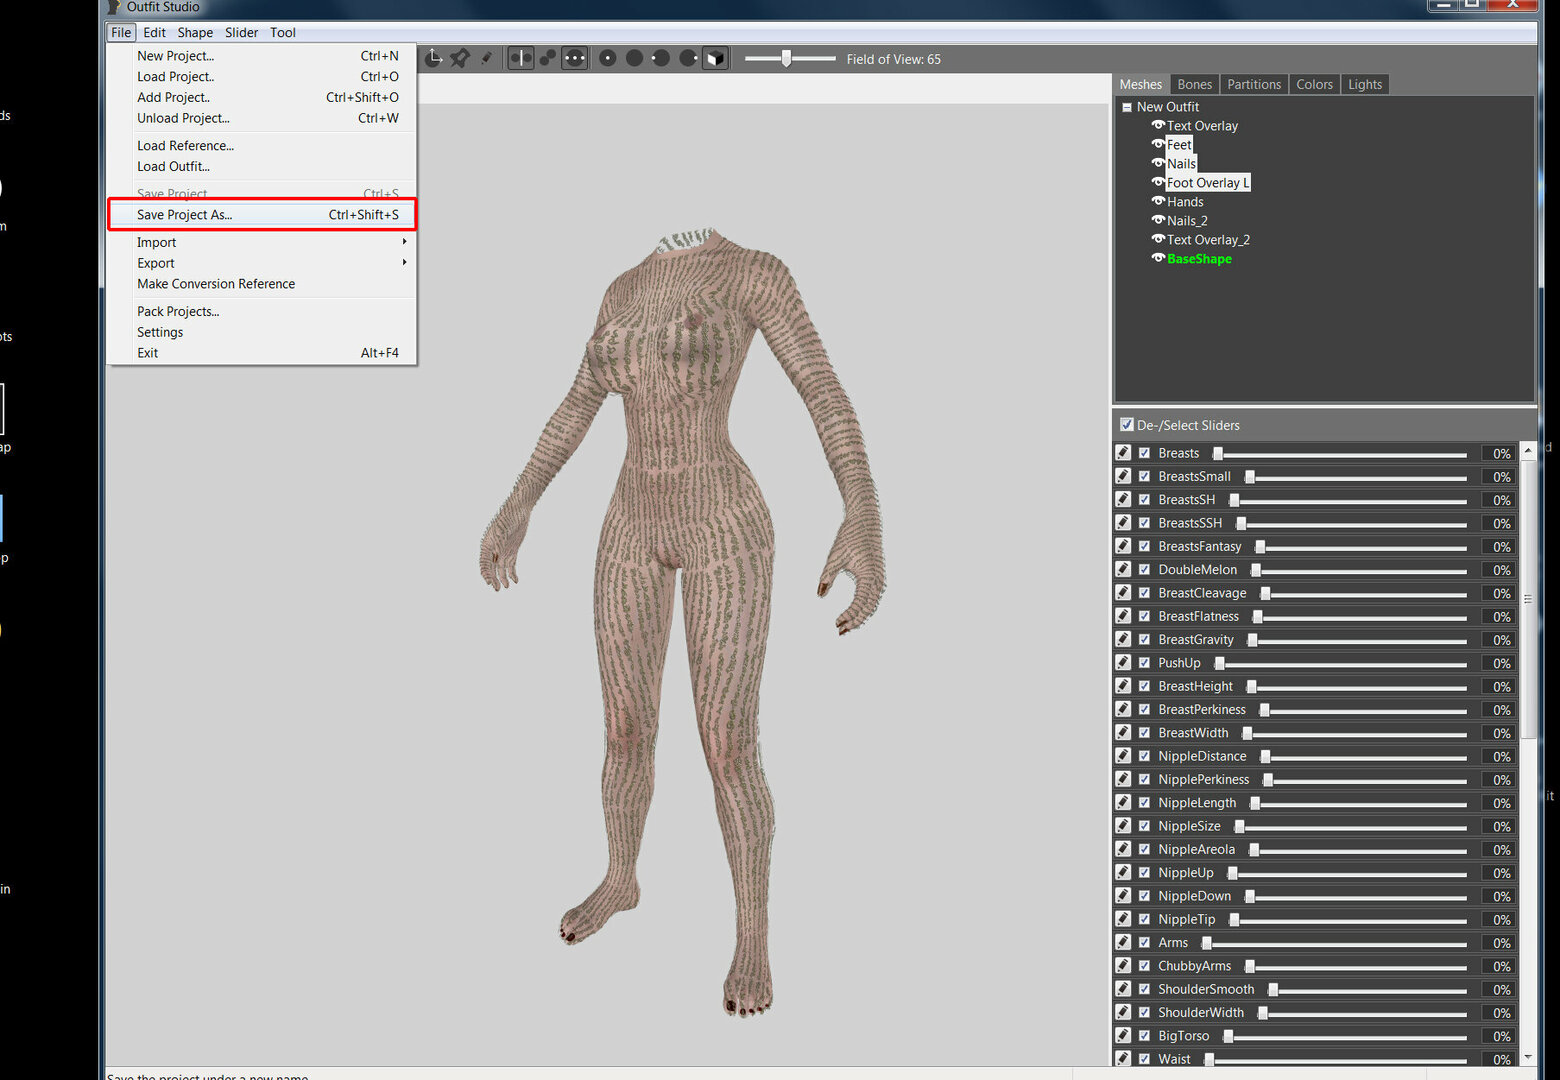This screenshot has width=1560, height=1080.
Task: Open the Slider menu
Action: pos(241,32)
